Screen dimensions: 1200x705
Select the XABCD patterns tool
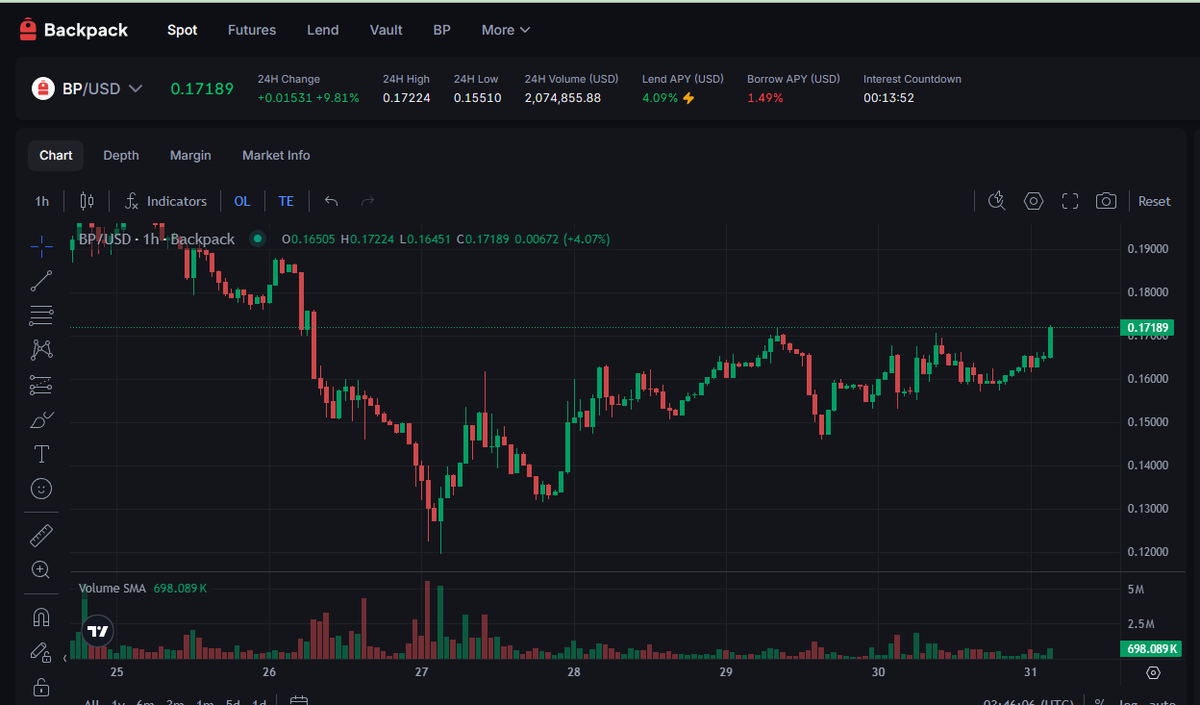(x=41, y=349)
